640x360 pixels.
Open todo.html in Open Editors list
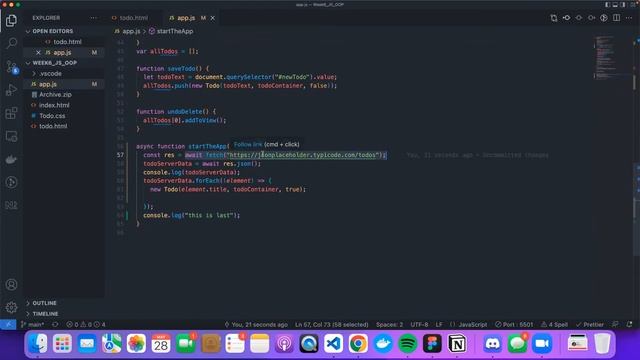pos(67,42)
